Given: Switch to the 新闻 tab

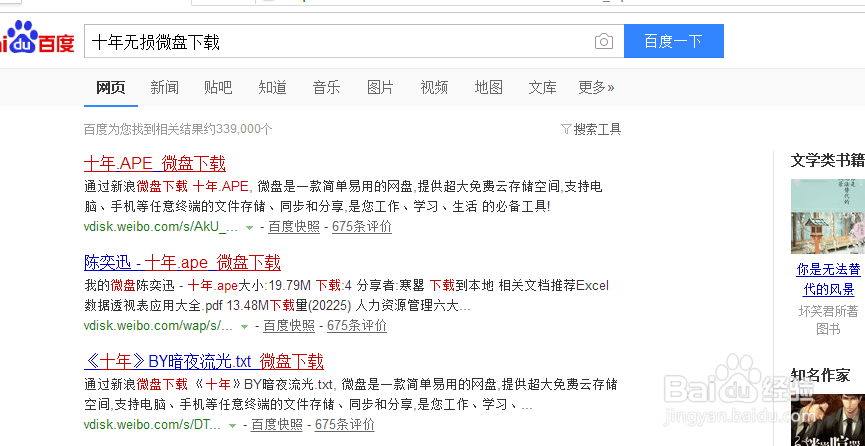Looking at the screenshot, I should point(164,87).
